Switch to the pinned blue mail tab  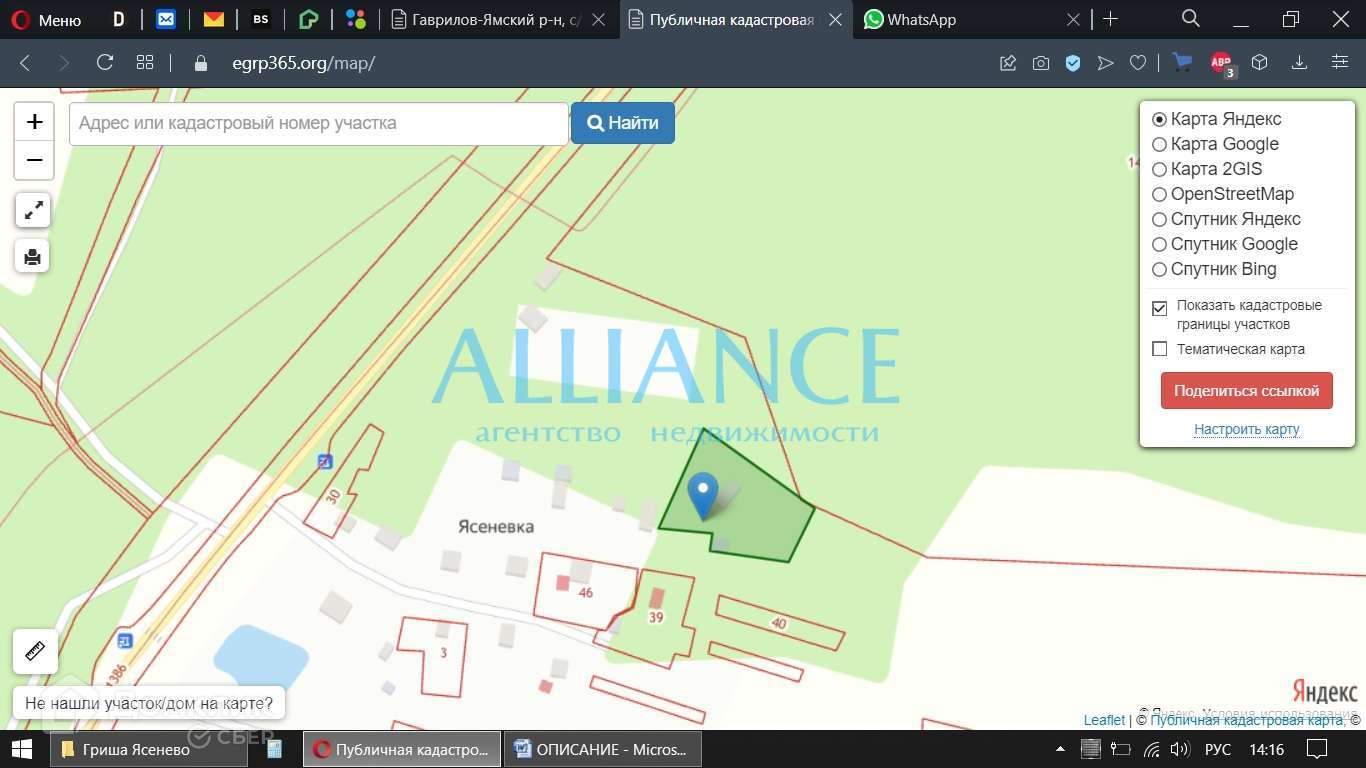[166, 19]
